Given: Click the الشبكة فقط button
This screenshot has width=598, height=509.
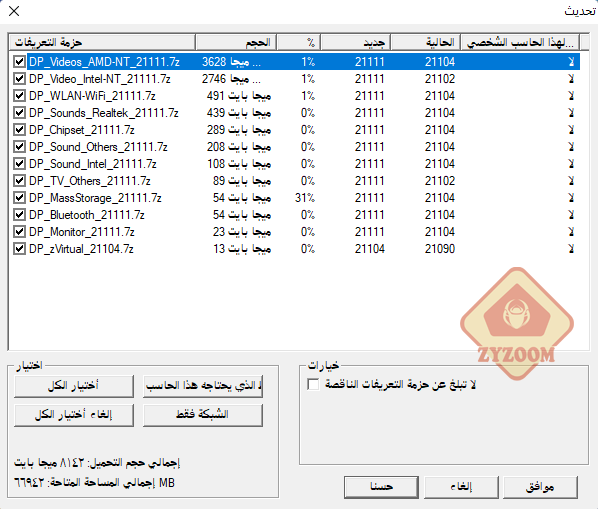Looking at the screenshot, I should (x=203, y=414).
